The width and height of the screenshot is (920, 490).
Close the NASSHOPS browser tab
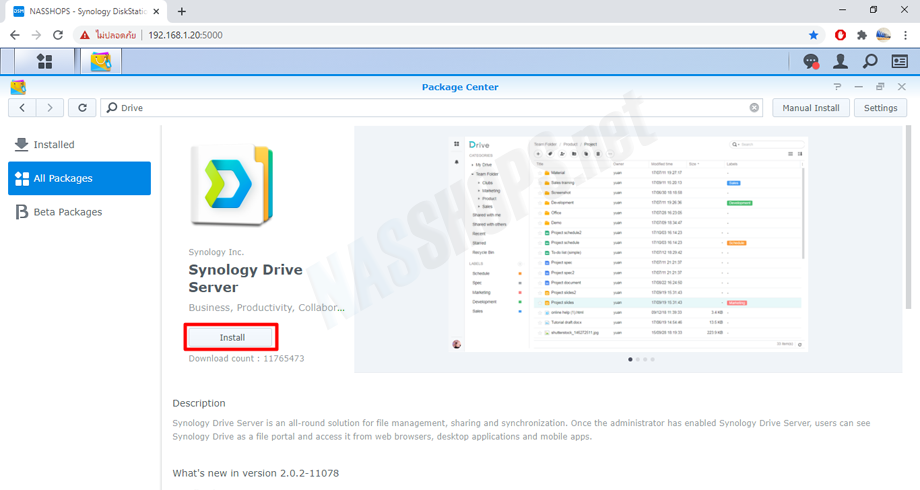(156, 11)
